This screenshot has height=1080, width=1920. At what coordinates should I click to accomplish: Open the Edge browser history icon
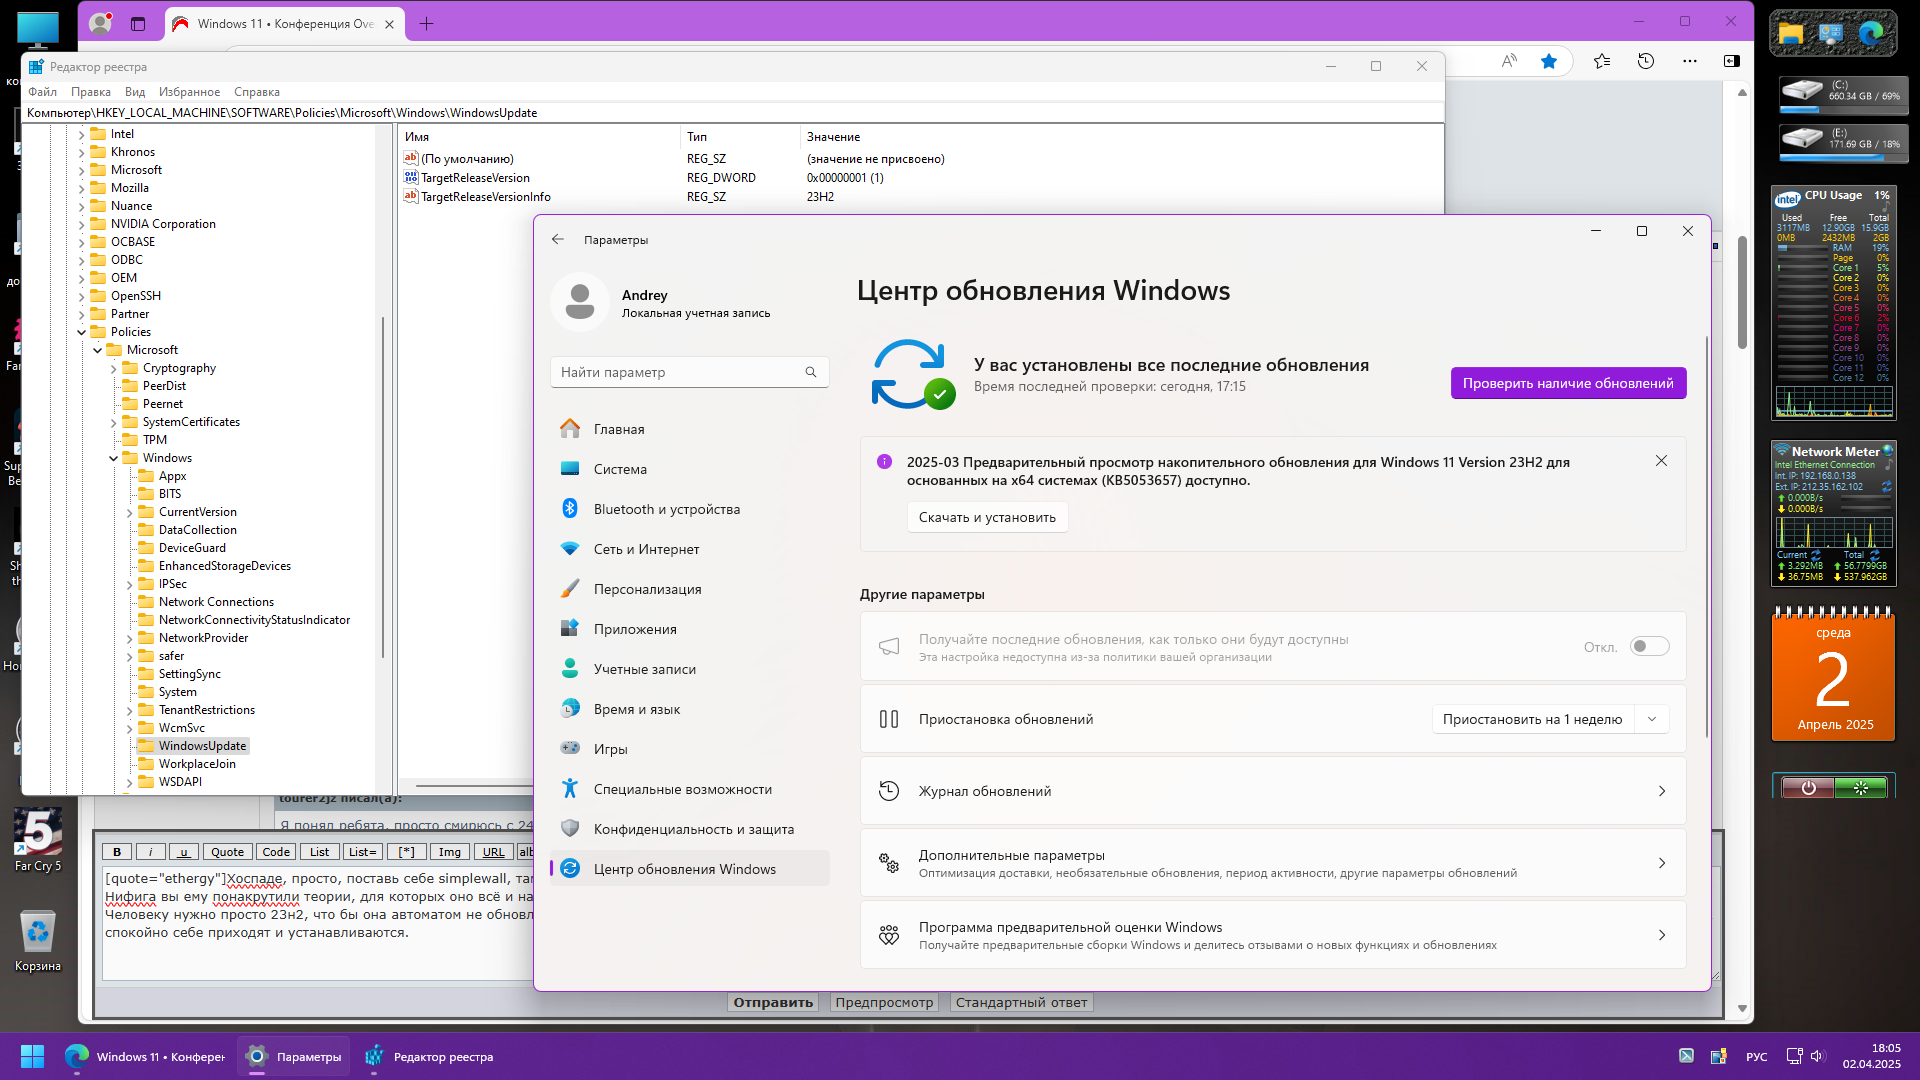tap(1646, 61)
